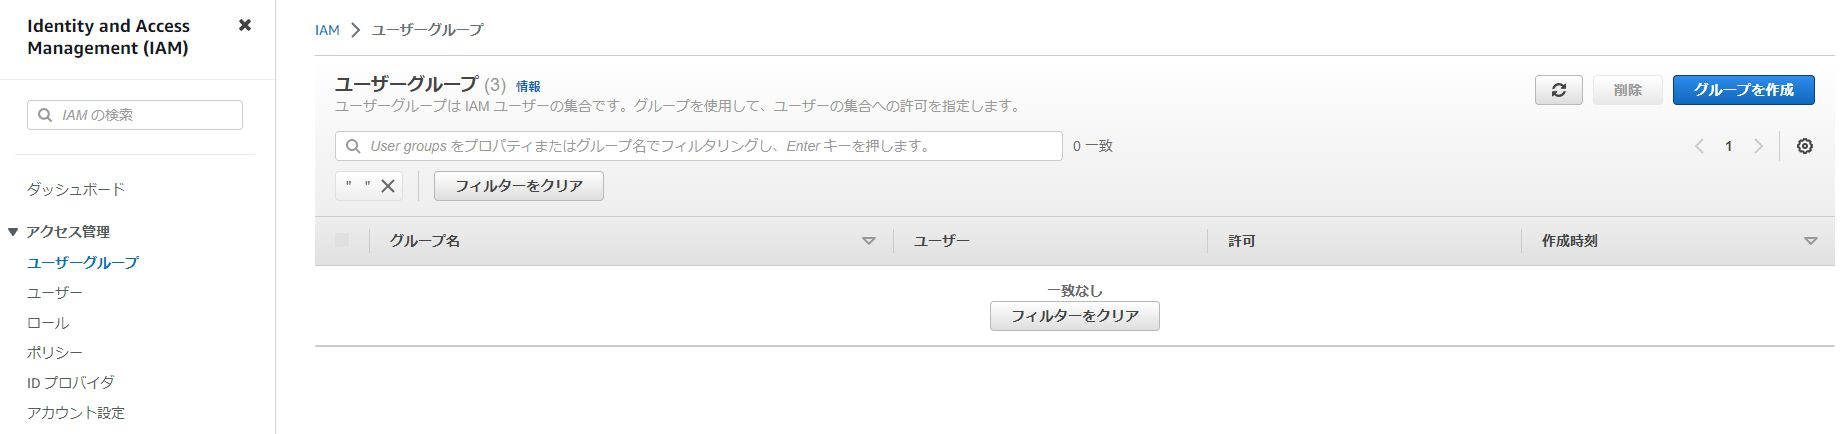The width and height of the screenshot is (1847, 434).
Task: Click the breadcrumb chevron separator
Action: coord(355,31)
